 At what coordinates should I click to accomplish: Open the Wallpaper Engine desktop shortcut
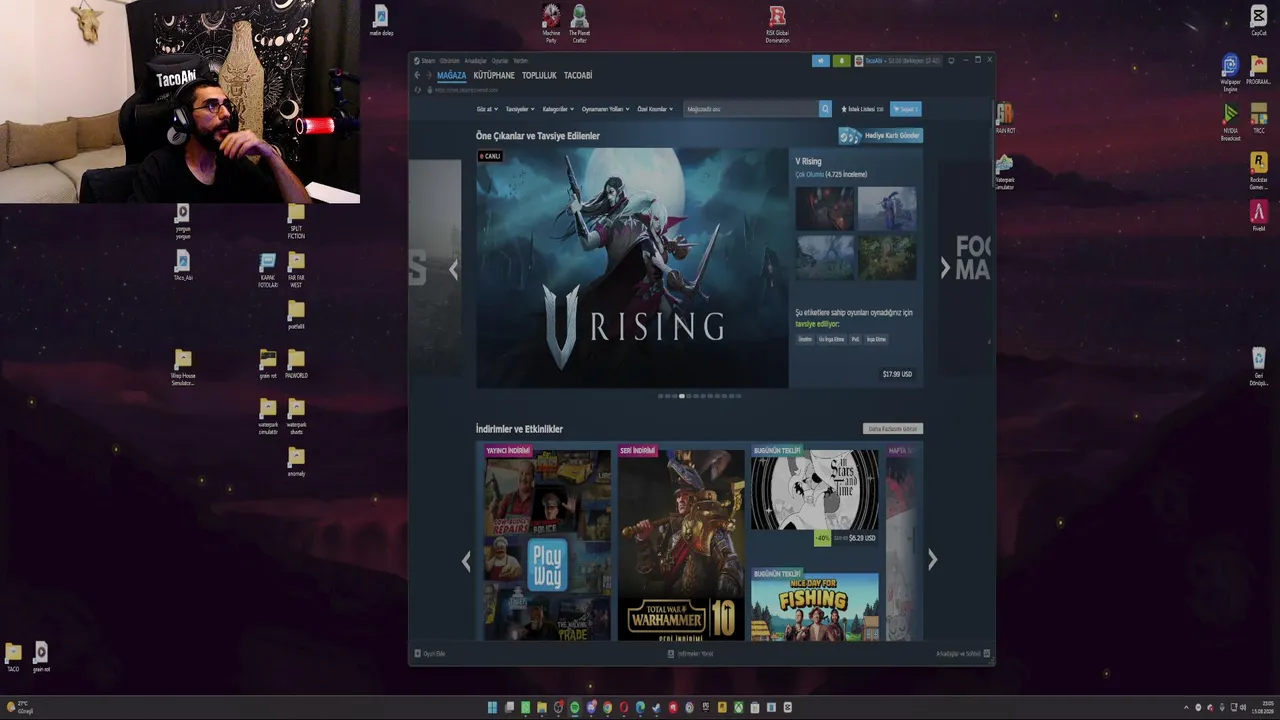(x=1230, y=72)
